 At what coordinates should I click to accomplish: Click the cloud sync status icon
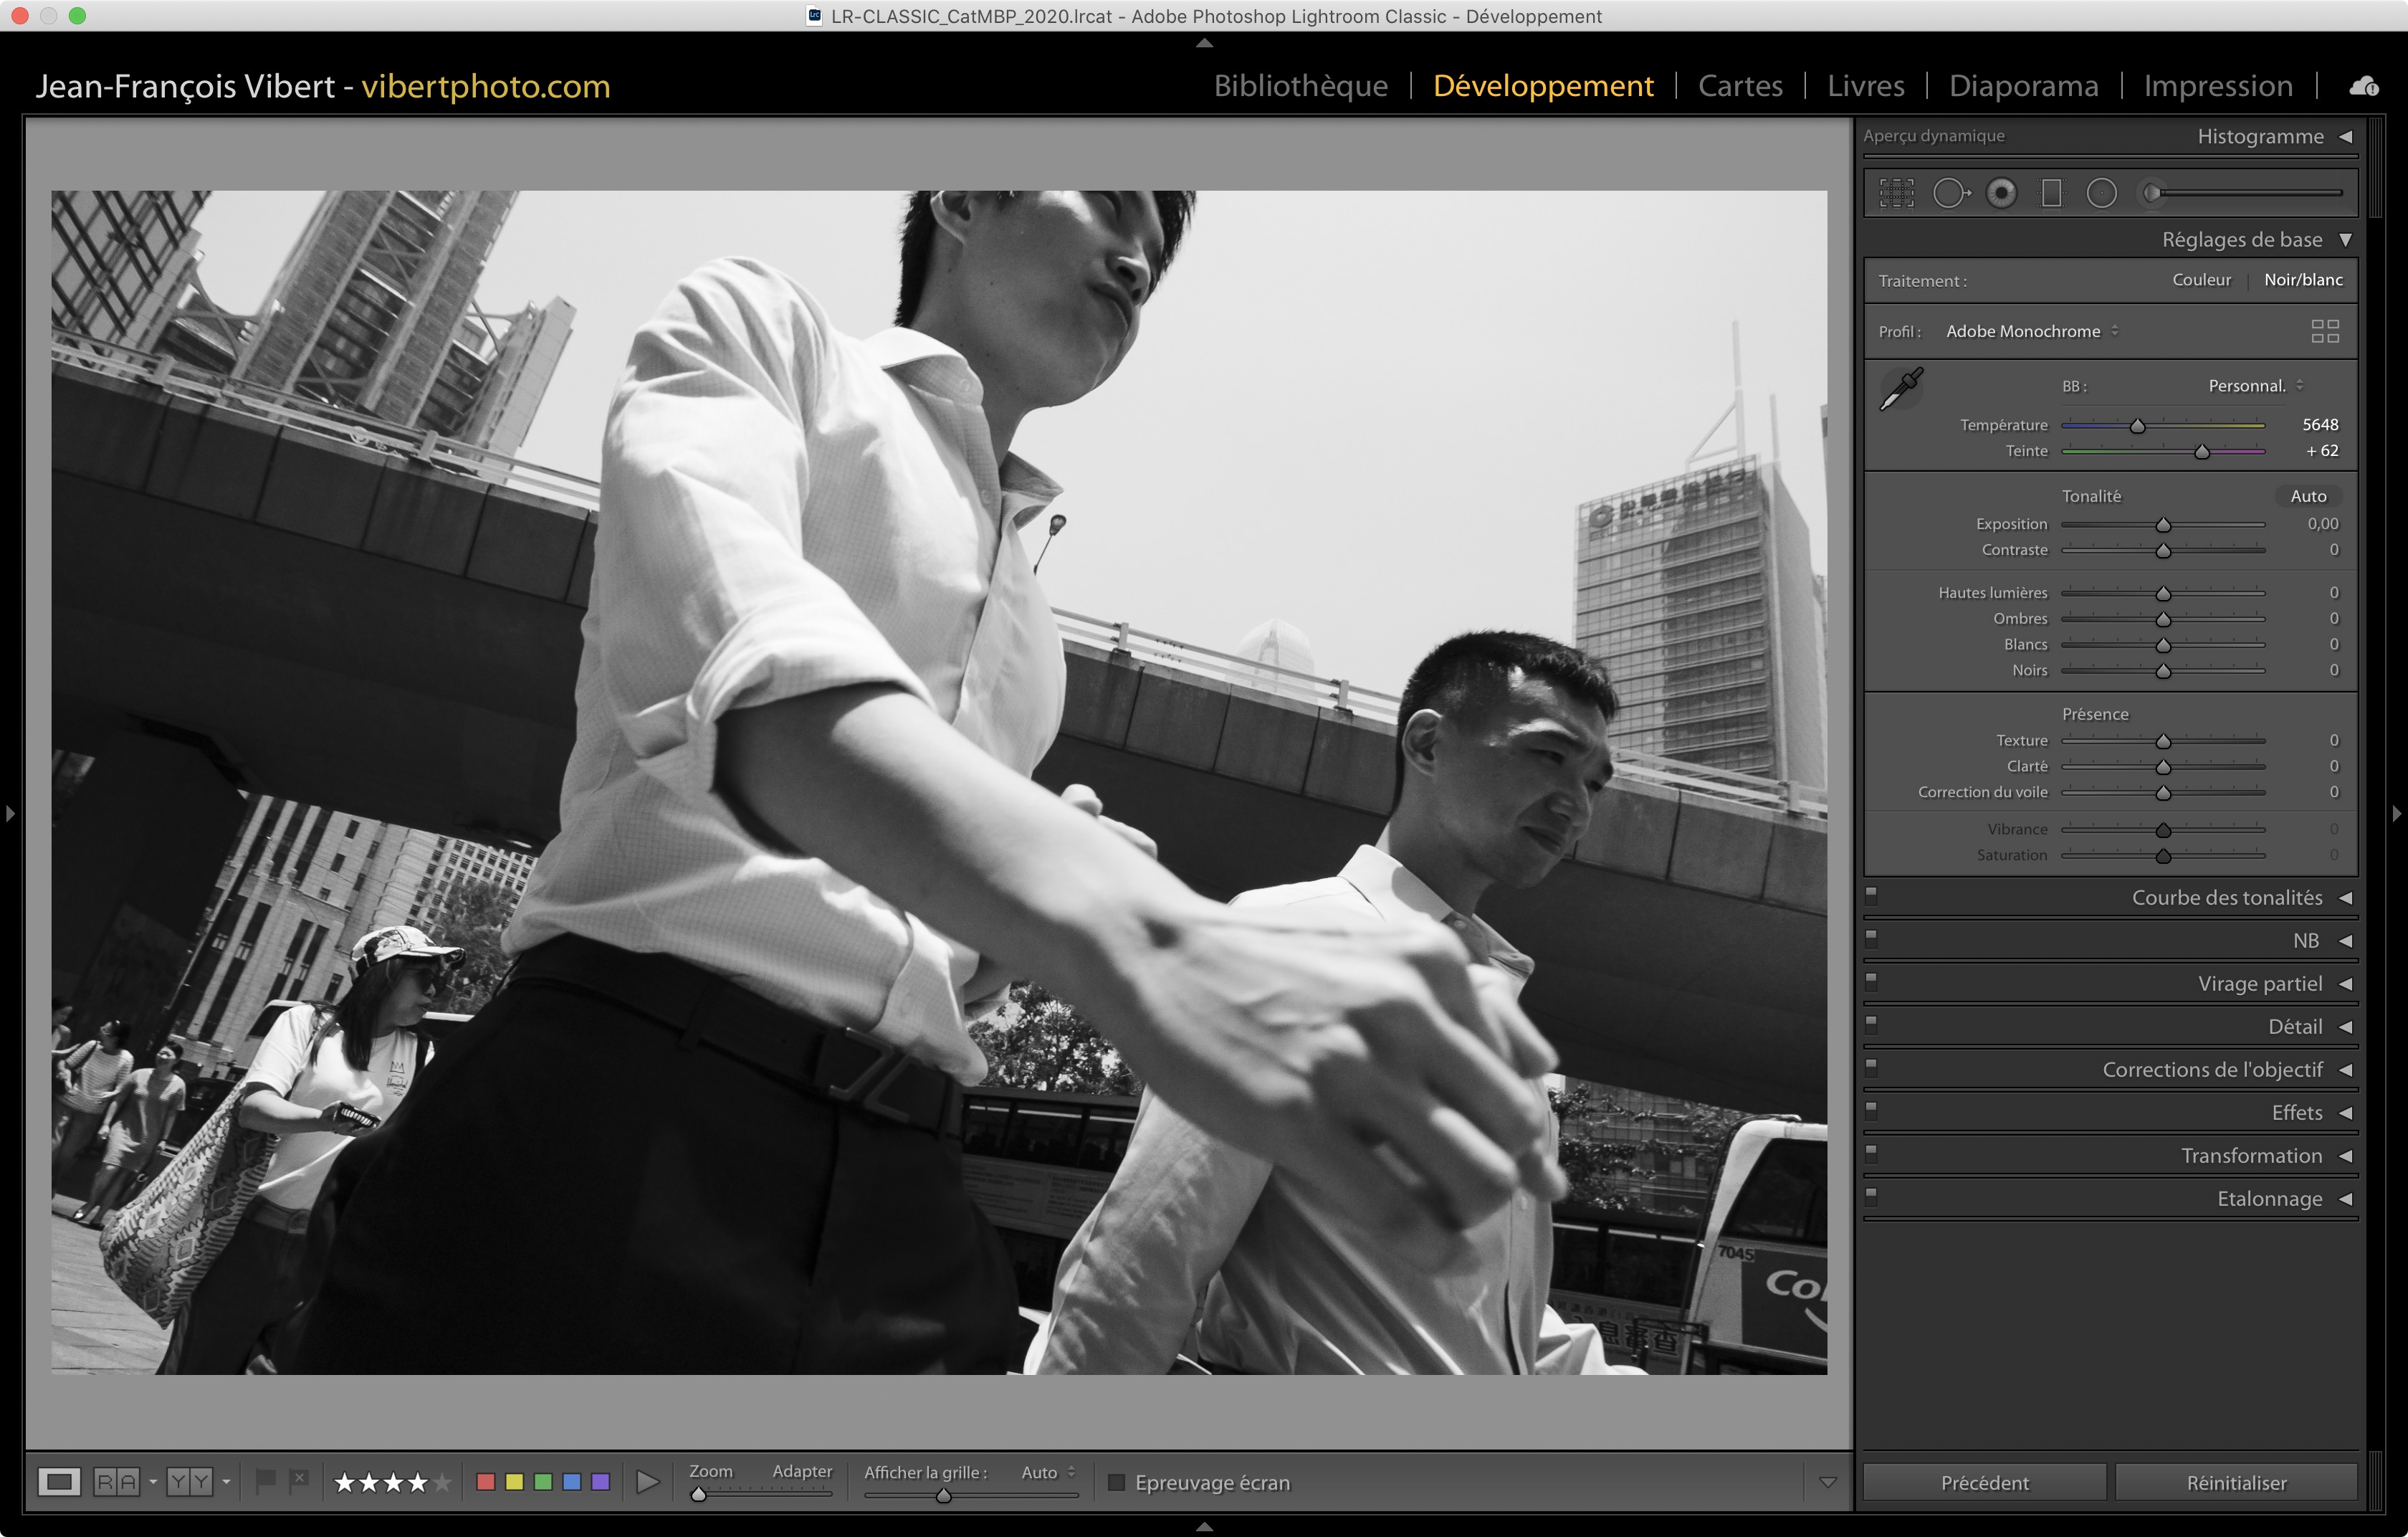2364,86
